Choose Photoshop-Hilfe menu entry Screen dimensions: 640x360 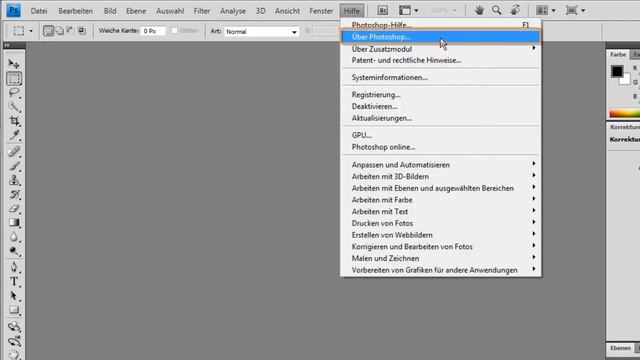point(441,25)
